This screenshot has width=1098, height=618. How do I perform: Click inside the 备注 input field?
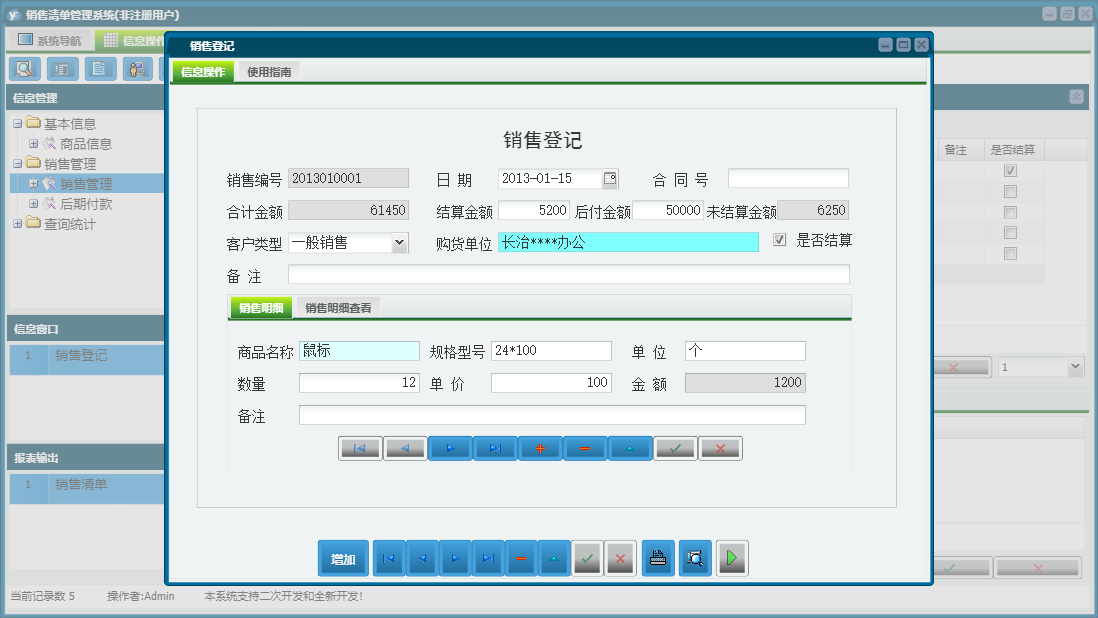(x=570, y=274)
